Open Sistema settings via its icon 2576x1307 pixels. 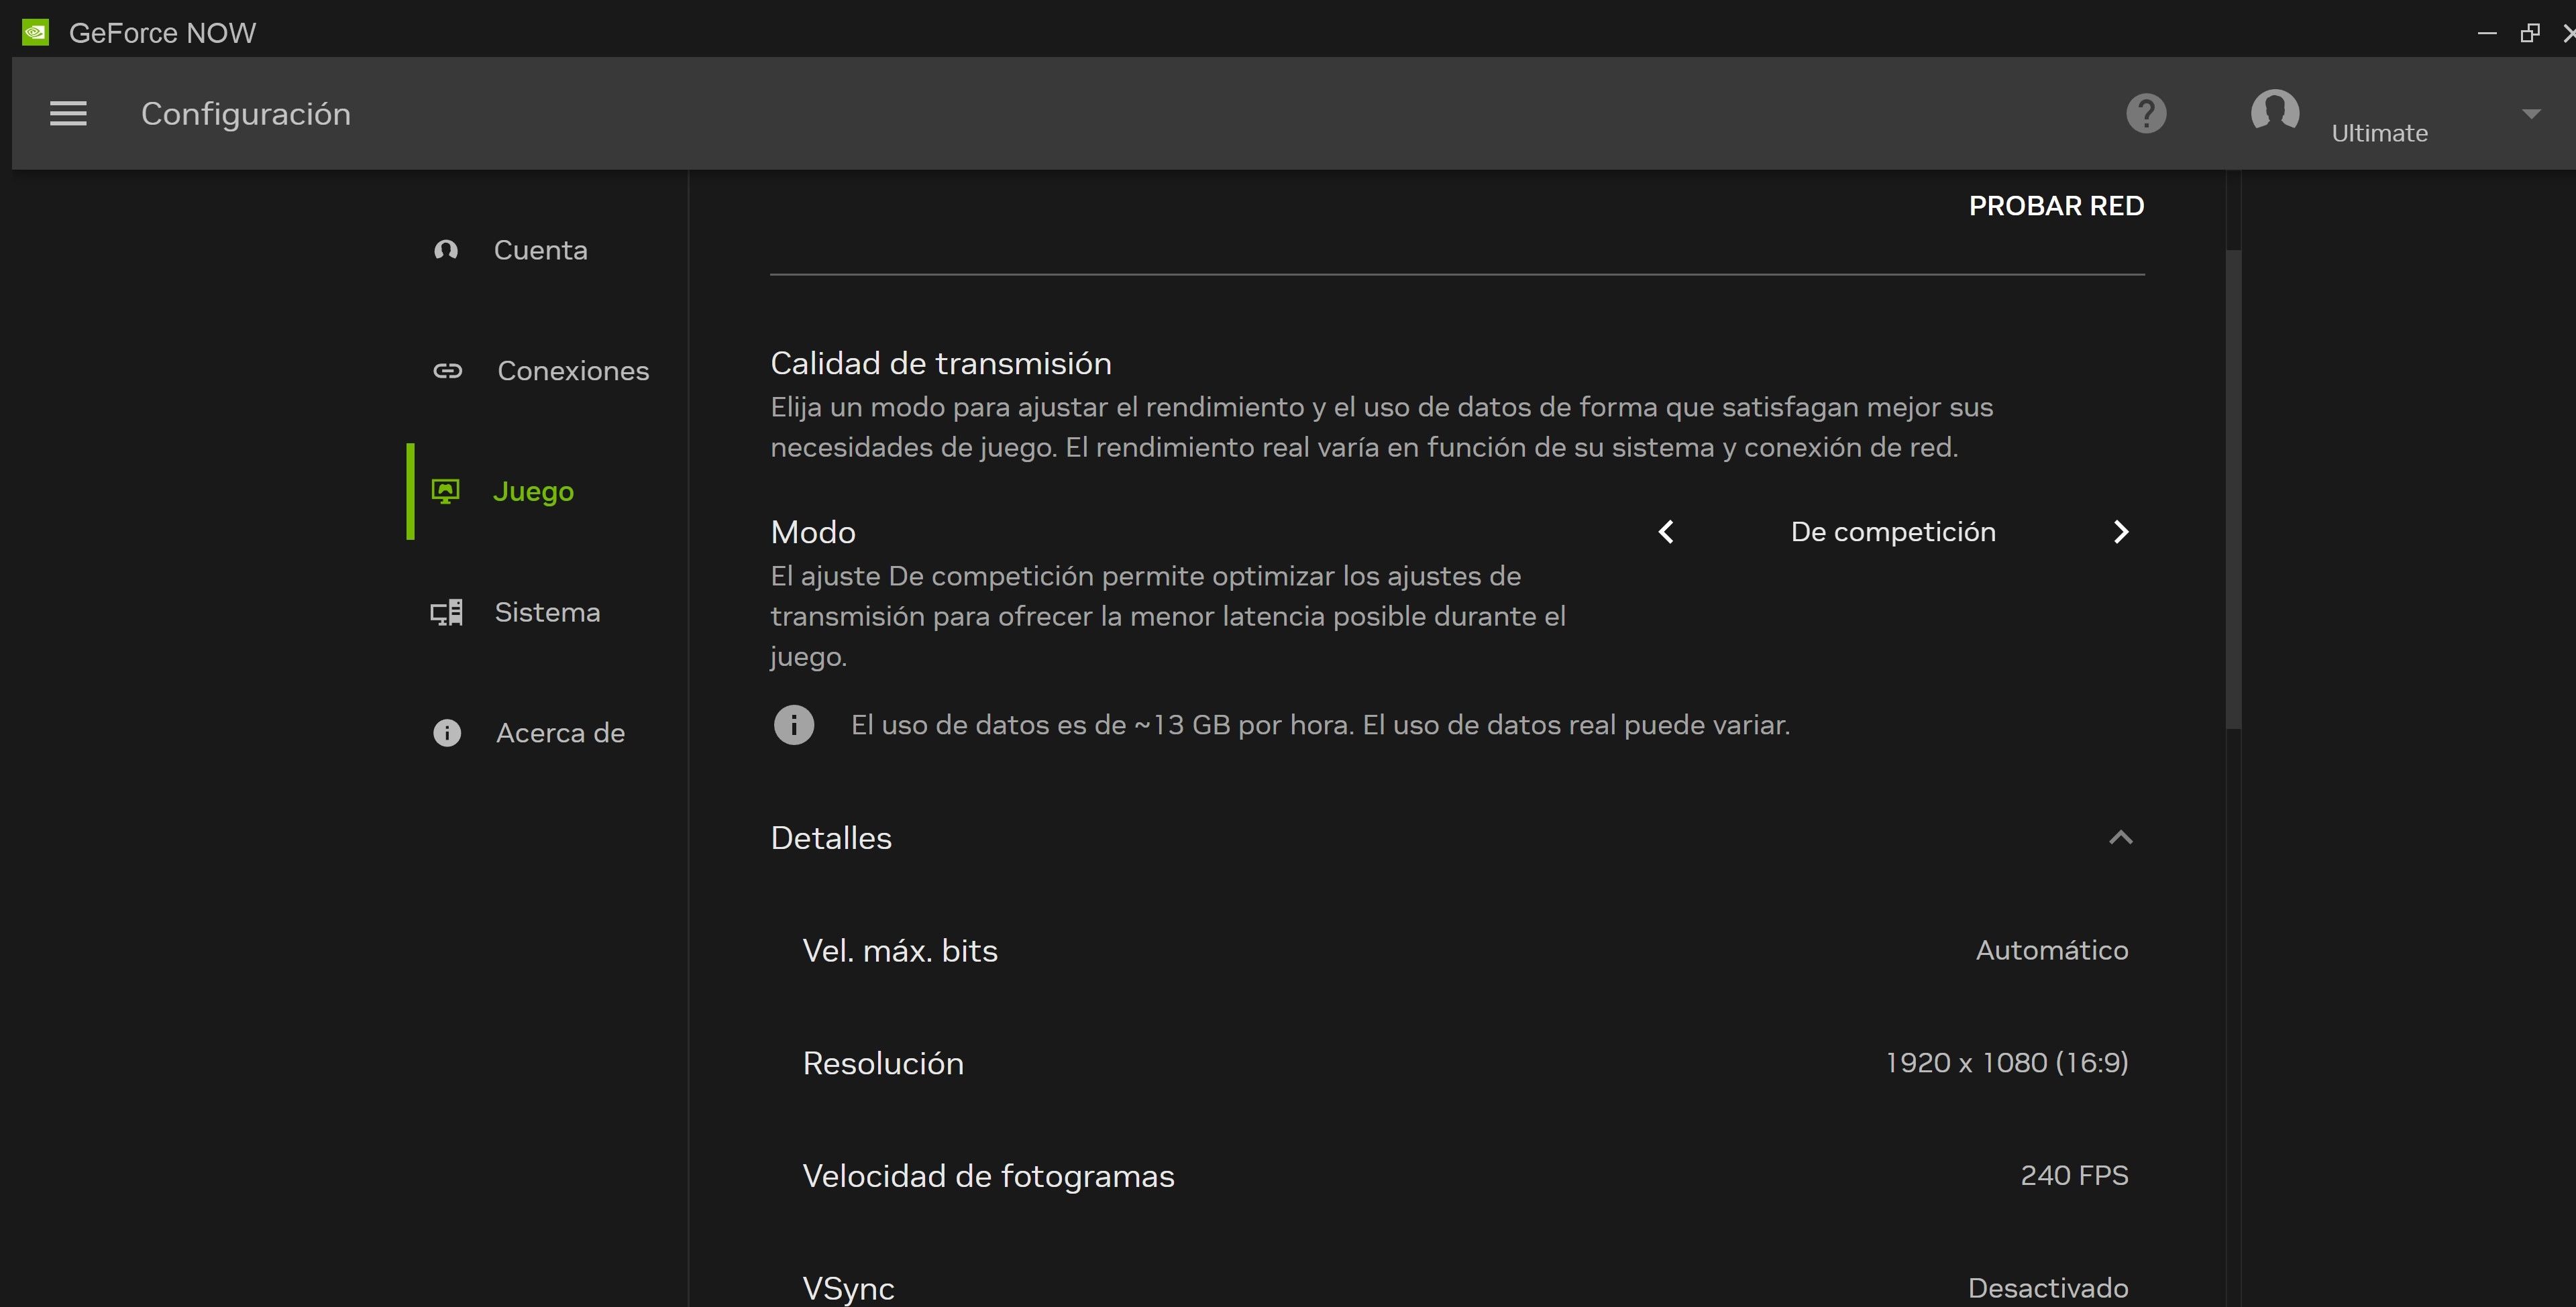[446, 611]
